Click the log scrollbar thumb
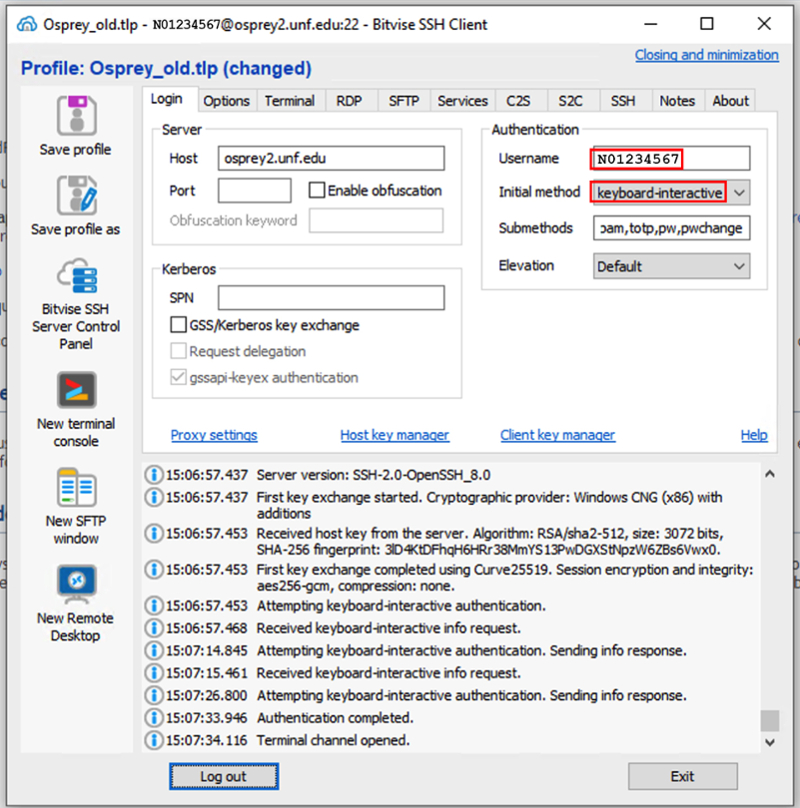Viewport: 800px width, 808px height. click(770, 720)
